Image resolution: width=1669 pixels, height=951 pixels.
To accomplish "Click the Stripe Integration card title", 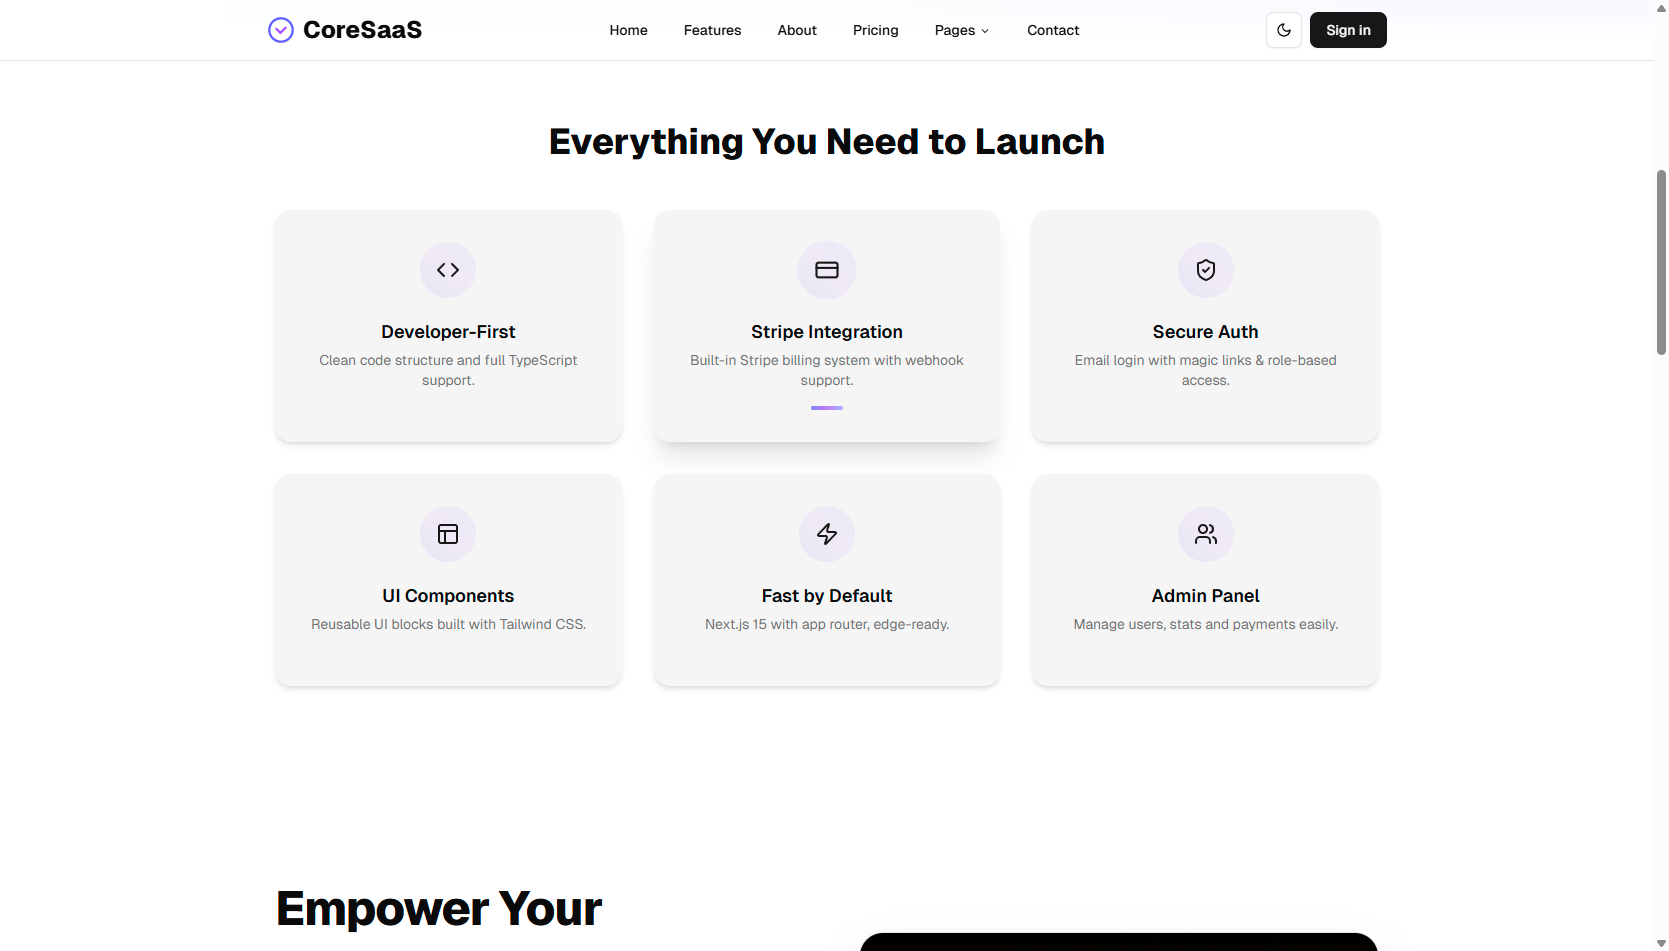I will pos(827,332).
